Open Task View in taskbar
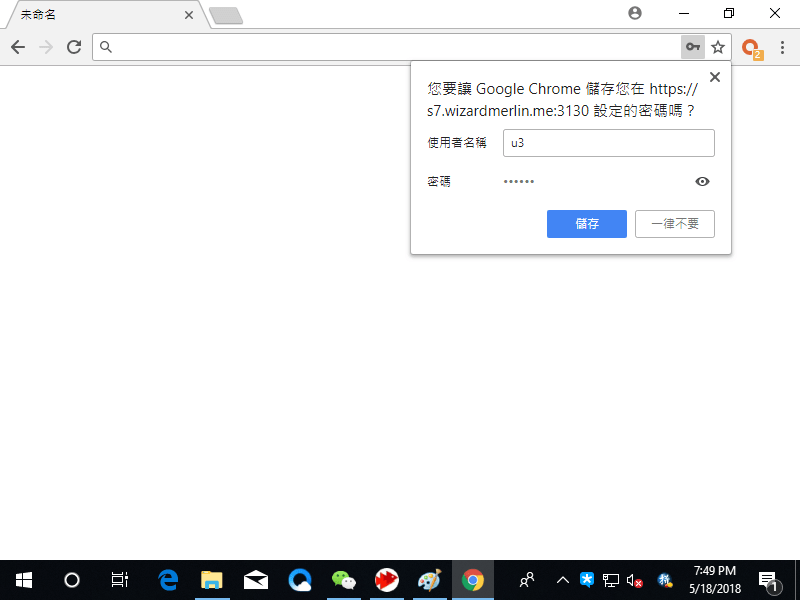The height and width of the screenshot is (600, 800). tap(119, 580)
